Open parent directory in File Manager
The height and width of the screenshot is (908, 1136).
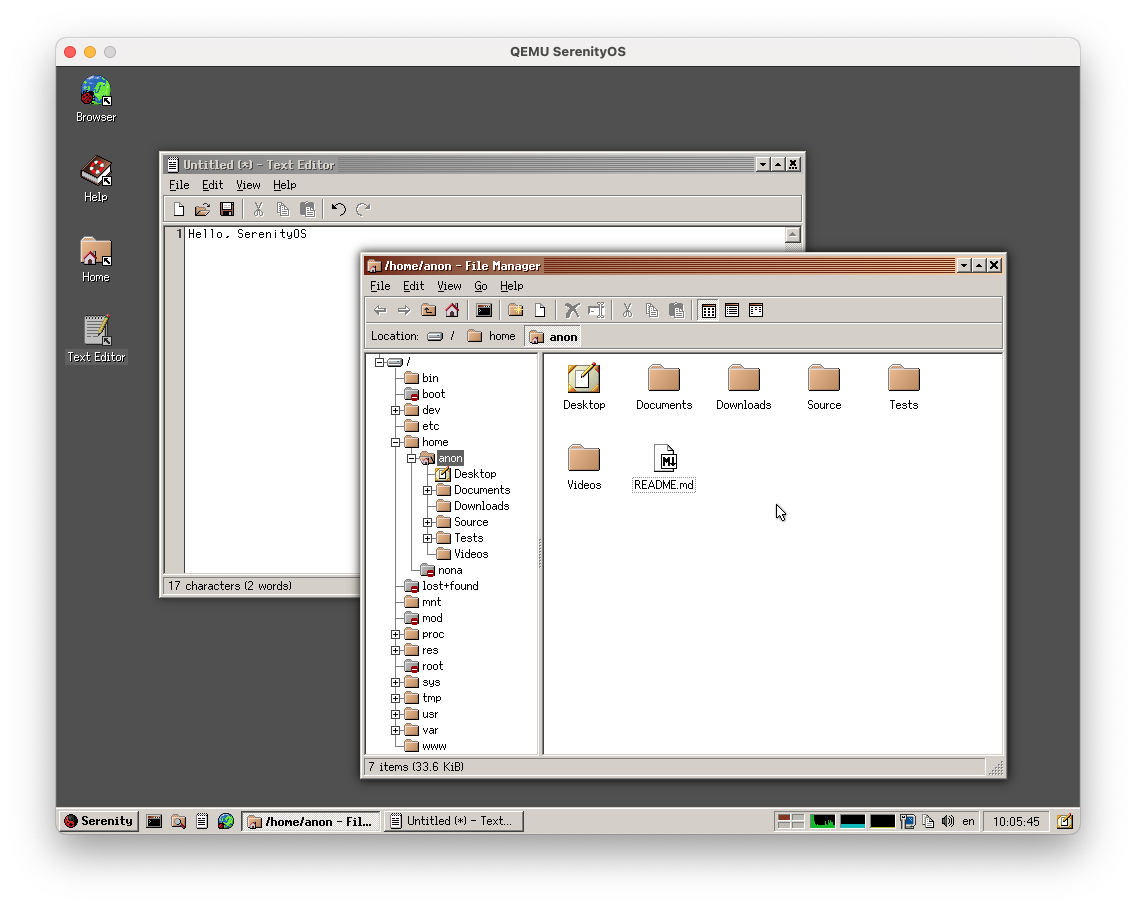tap(428, 311)
